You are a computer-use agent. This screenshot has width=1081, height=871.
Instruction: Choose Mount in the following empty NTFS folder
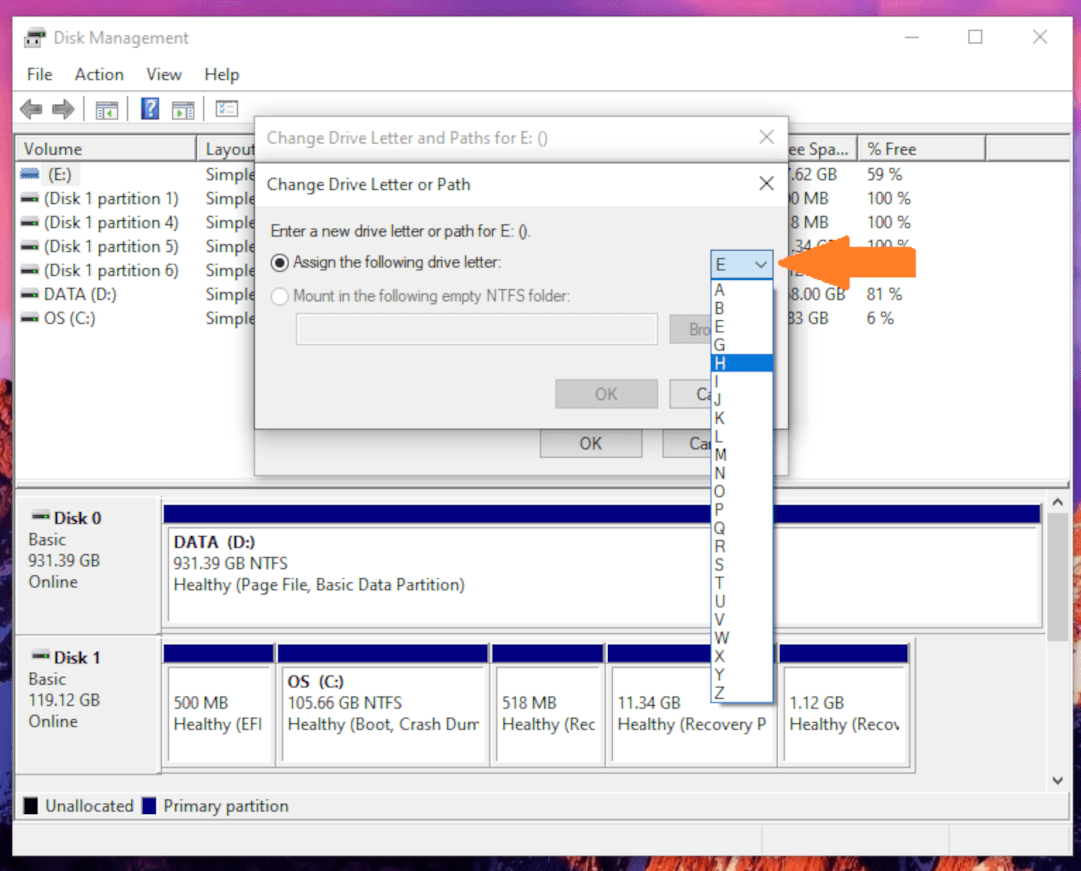(280, 295)
